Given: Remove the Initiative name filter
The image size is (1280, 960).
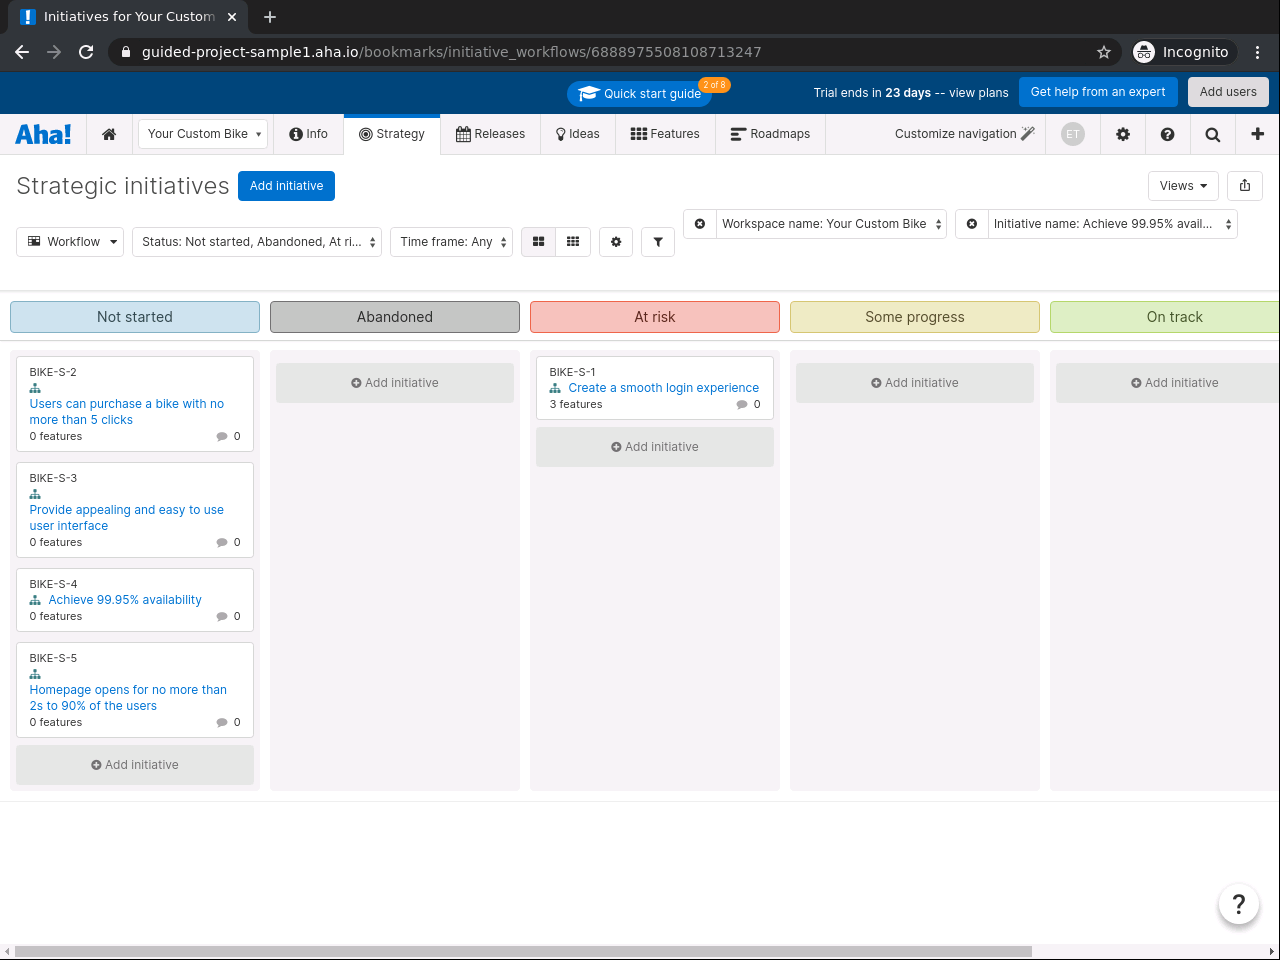Looking at the screenshot, I should 972,224.
